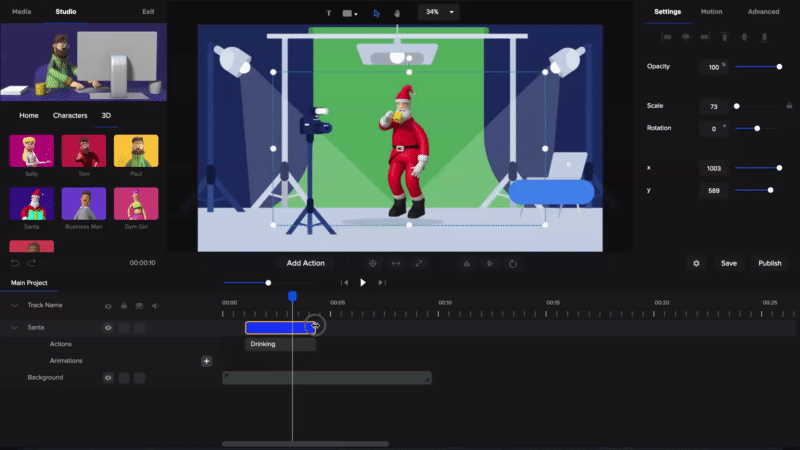Click the x position value field
The height and width of the screenshot is (450, 800).
pyautogui.click(x=714, y=168)
